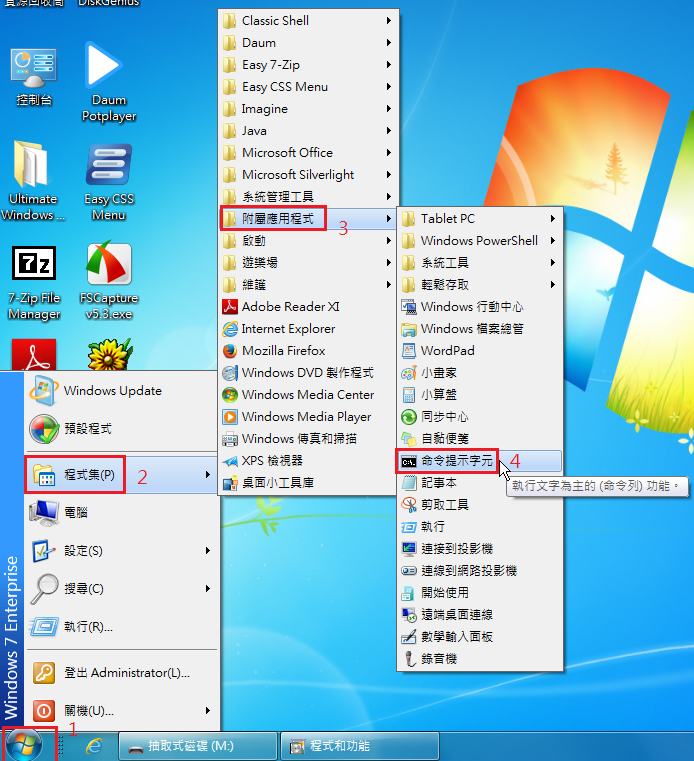This screenshot has width=694, height=761.
Task: Expand the Windows PowerShell submenu
Action: 480,241
